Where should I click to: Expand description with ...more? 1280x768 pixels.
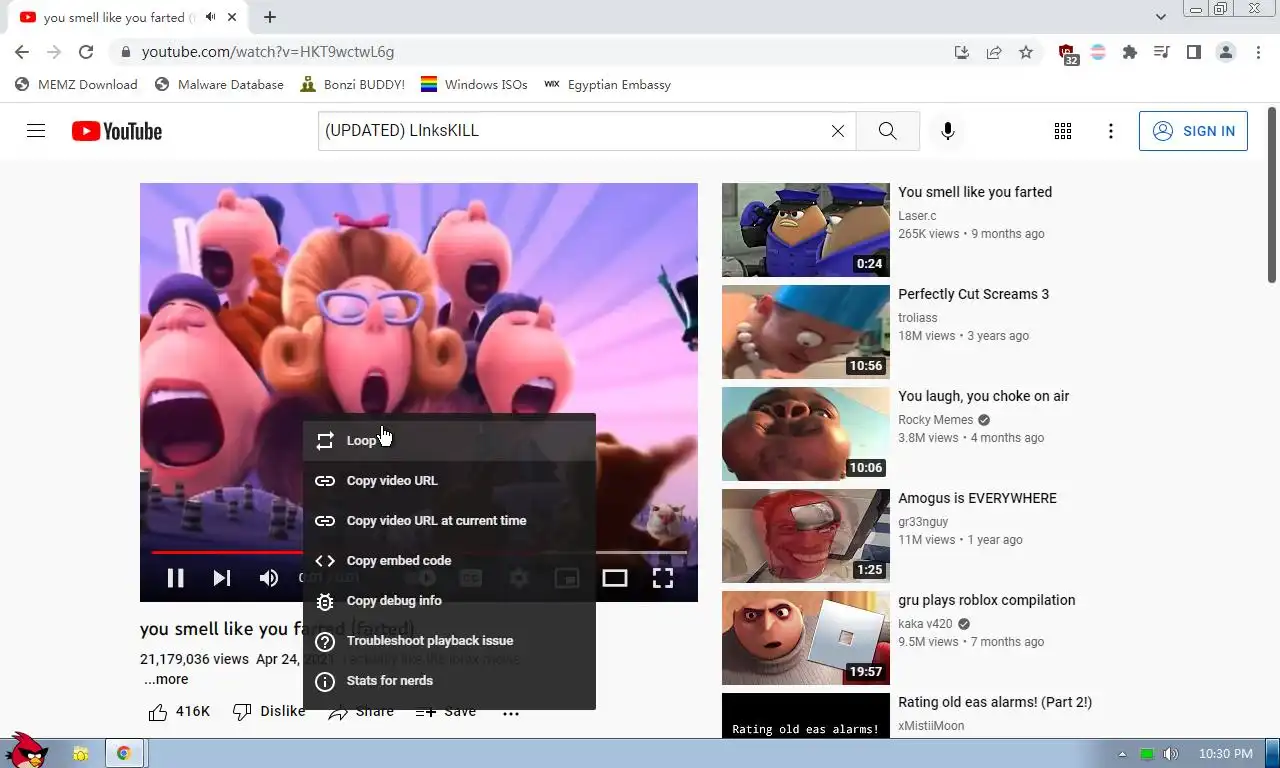point(166,679)
